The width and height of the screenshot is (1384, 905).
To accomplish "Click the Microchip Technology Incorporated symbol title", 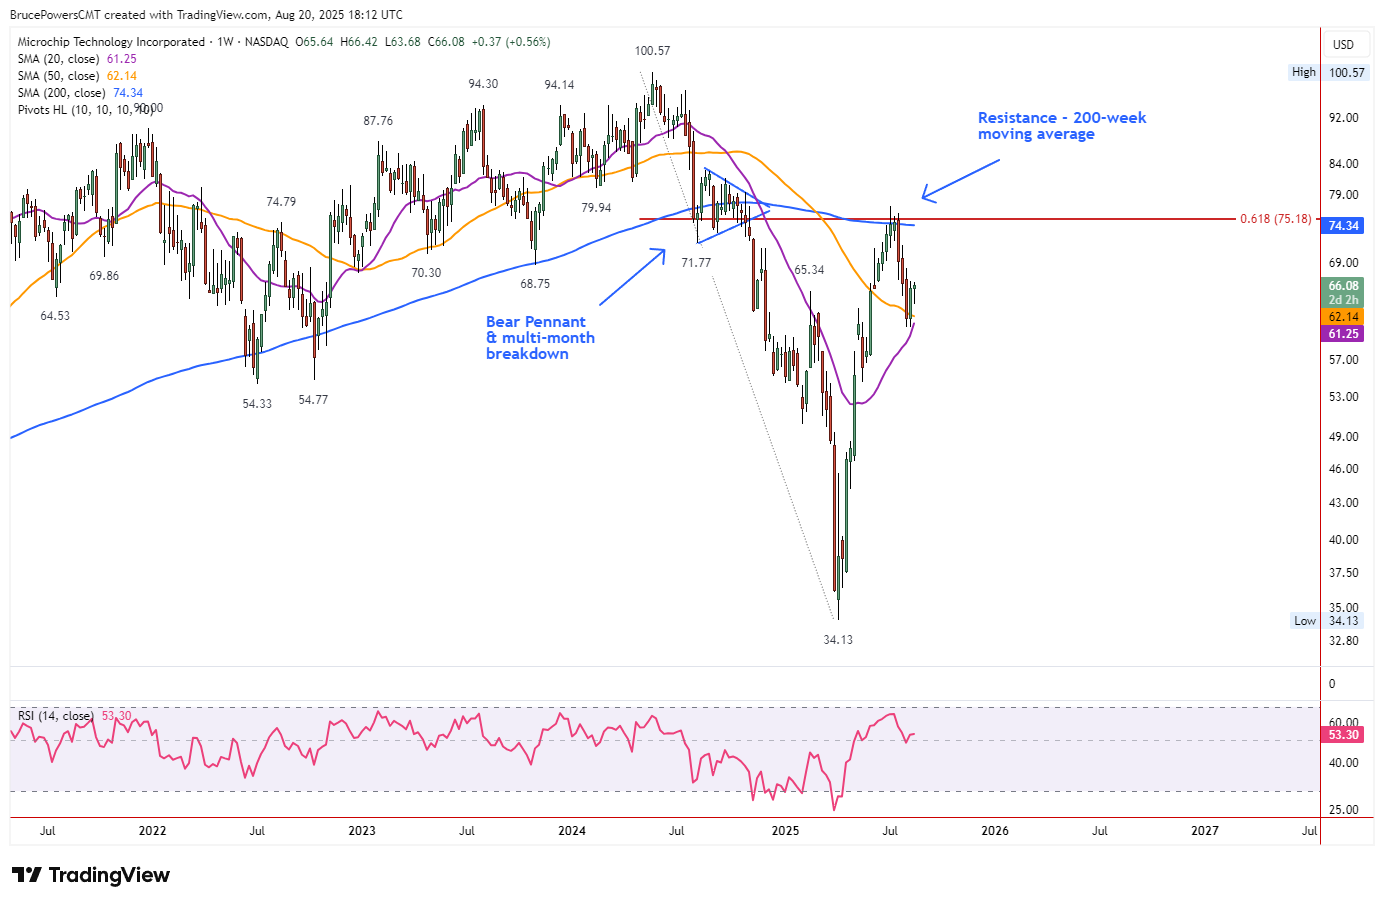I will coord(111,42).
